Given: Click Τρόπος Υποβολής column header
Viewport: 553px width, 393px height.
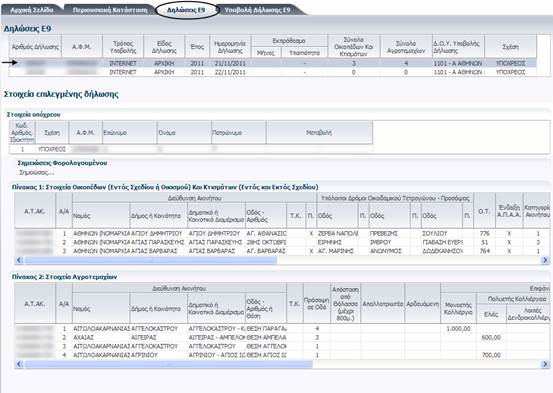Looking at the screenshot, I should [x=123, y=46].
